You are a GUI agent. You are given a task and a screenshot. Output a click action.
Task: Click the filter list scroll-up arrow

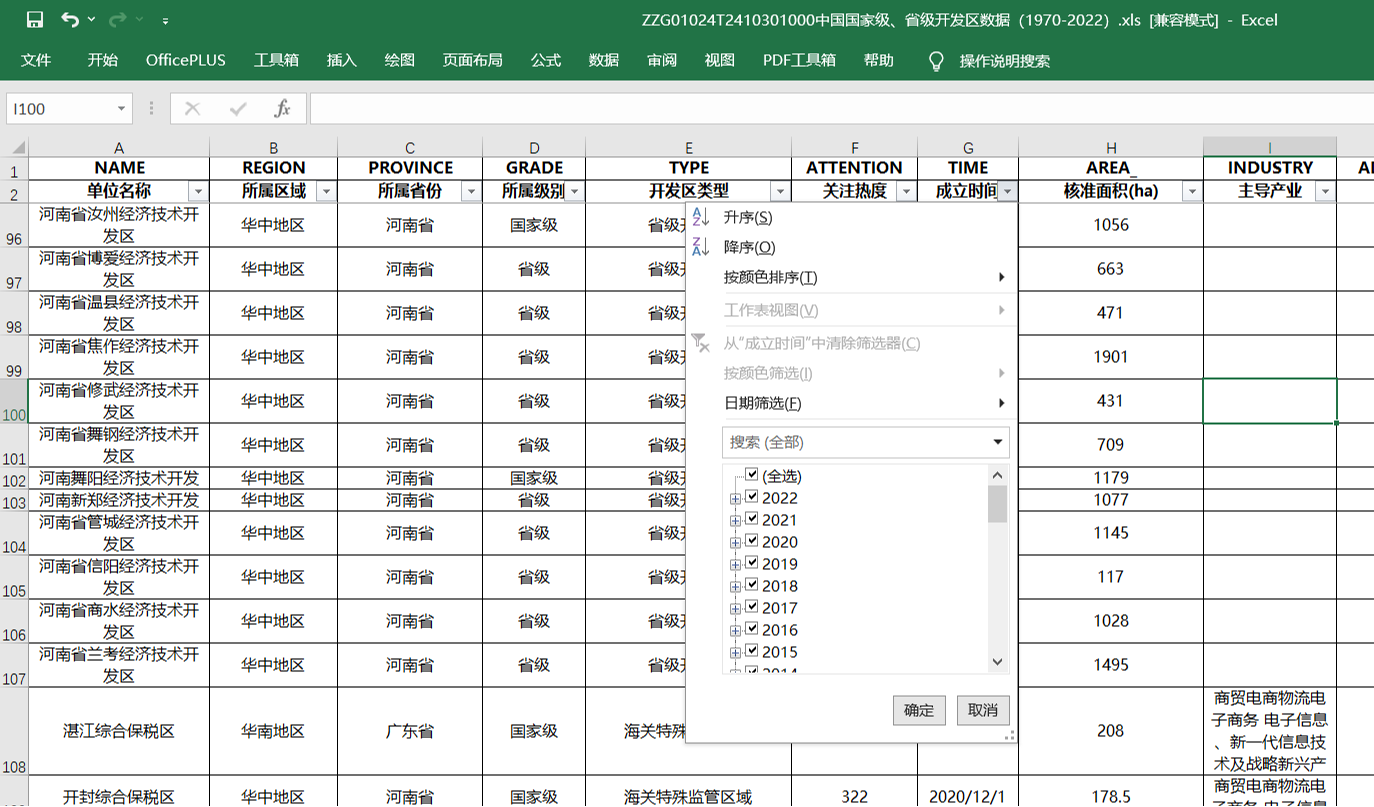[x=997, y=475]
